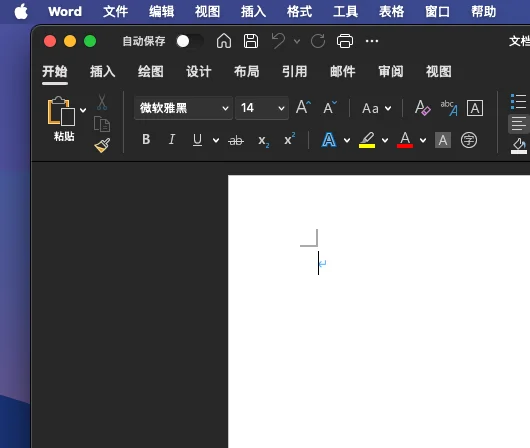Select the 开始 ribbon tab

pyautogui.click(x=55, y=72)
